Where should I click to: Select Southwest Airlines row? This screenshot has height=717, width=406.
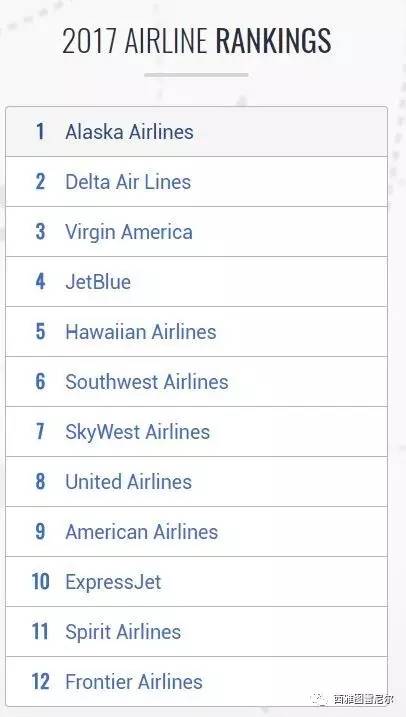196,381
